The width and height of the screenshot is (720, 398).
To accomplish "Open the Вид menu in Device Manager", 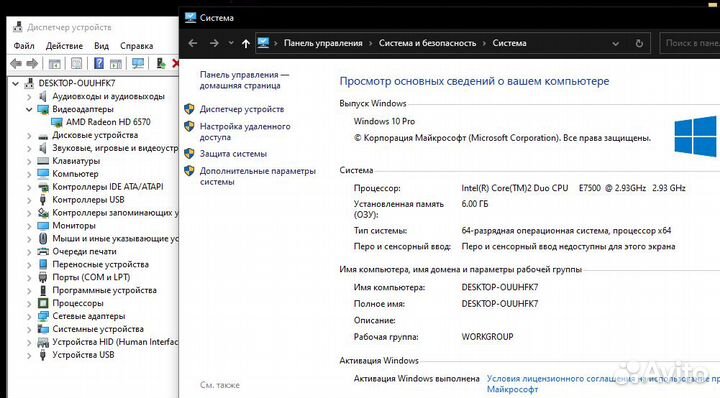I will pyautogui.click(x=101, y=46).
